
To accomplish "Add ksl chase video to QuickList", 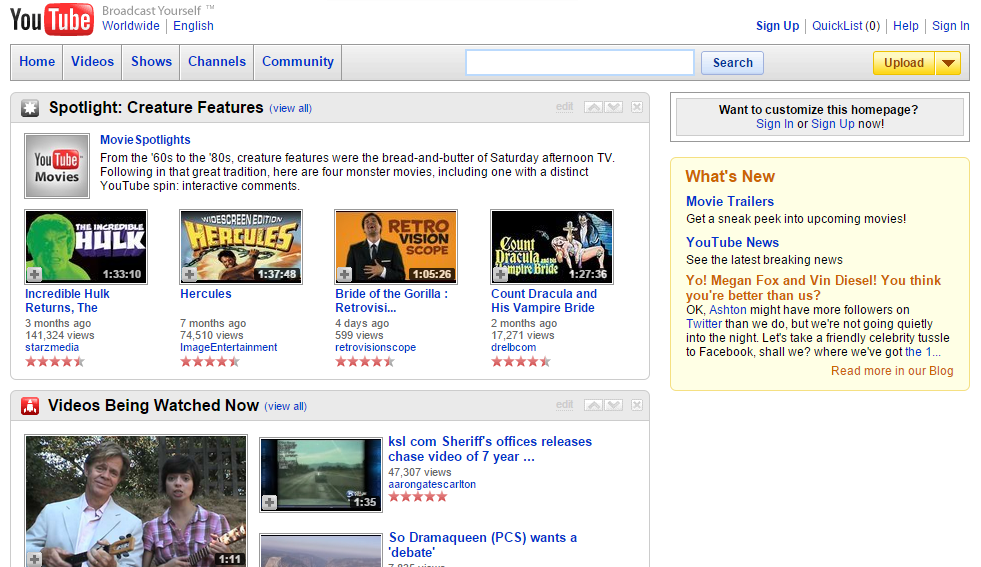I will 270,502.
